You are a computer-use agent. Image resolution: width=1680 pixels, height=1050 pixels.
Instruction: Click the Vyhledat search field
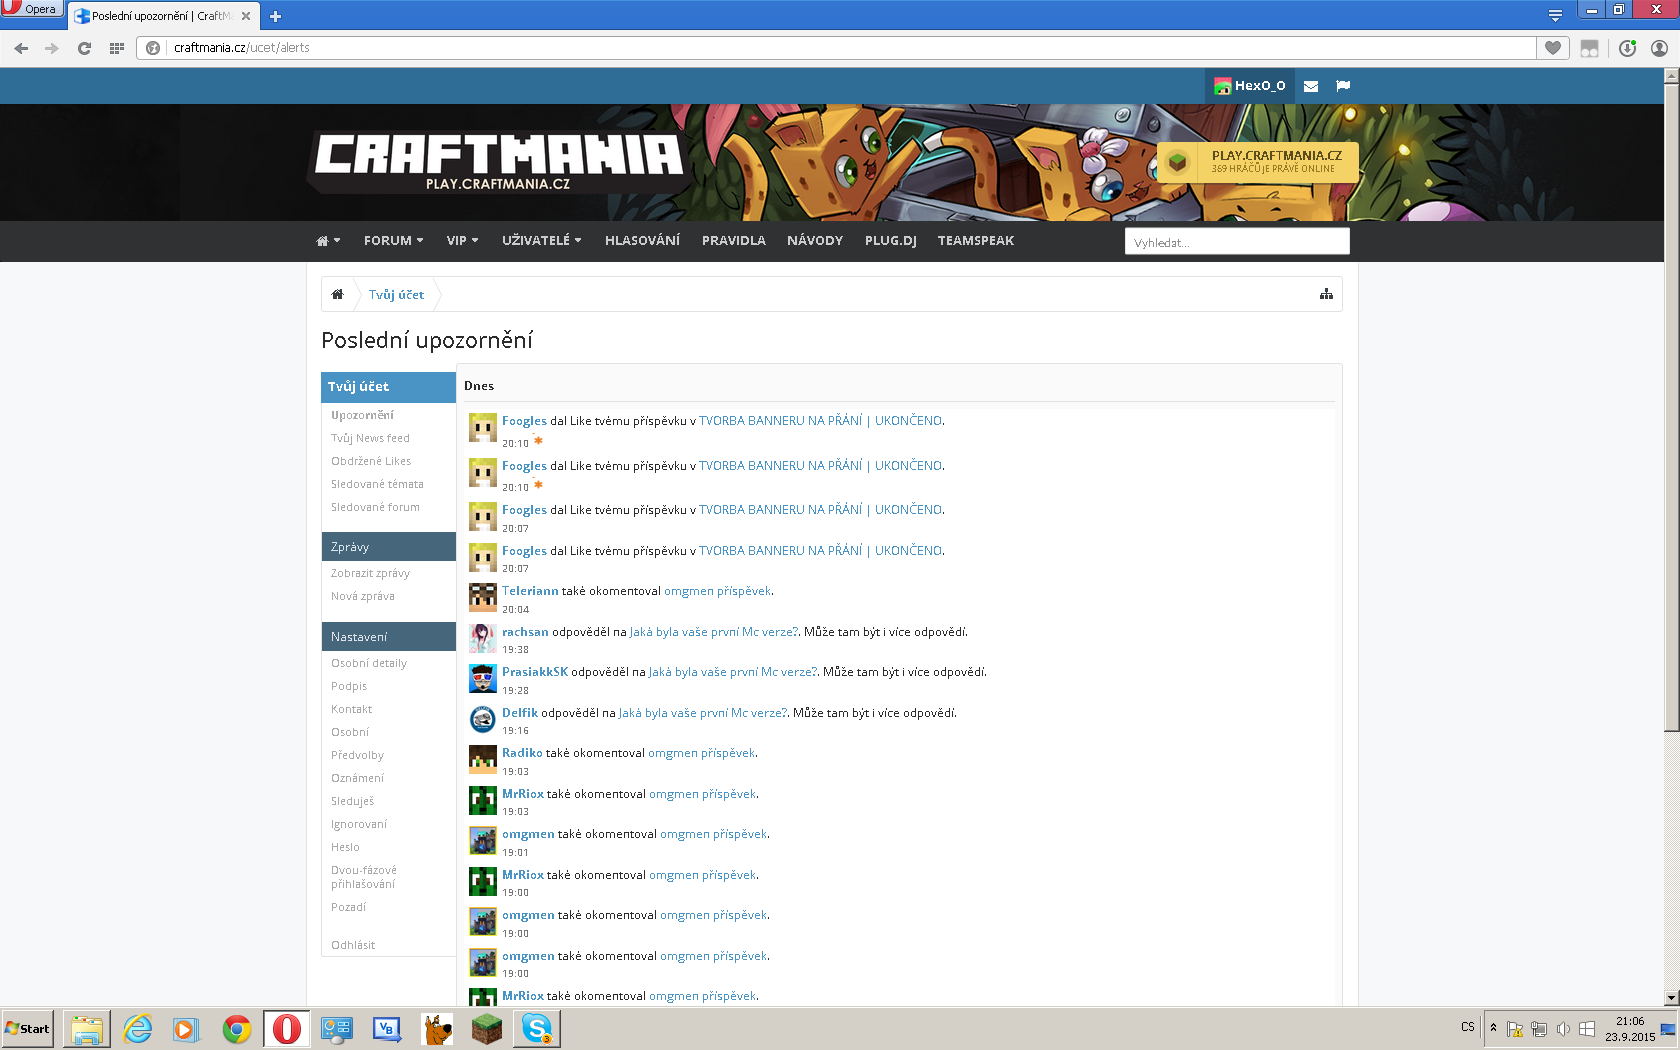pos(1236,242)
